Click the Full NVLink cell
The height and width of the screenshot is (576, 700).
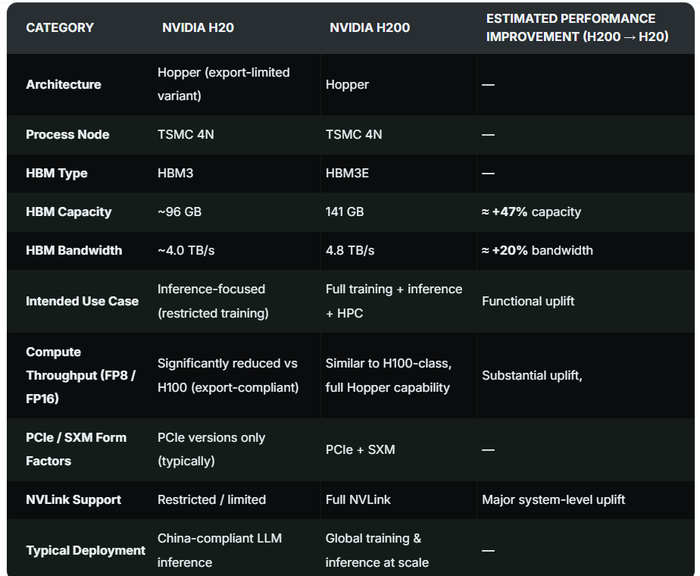point(359,500)
